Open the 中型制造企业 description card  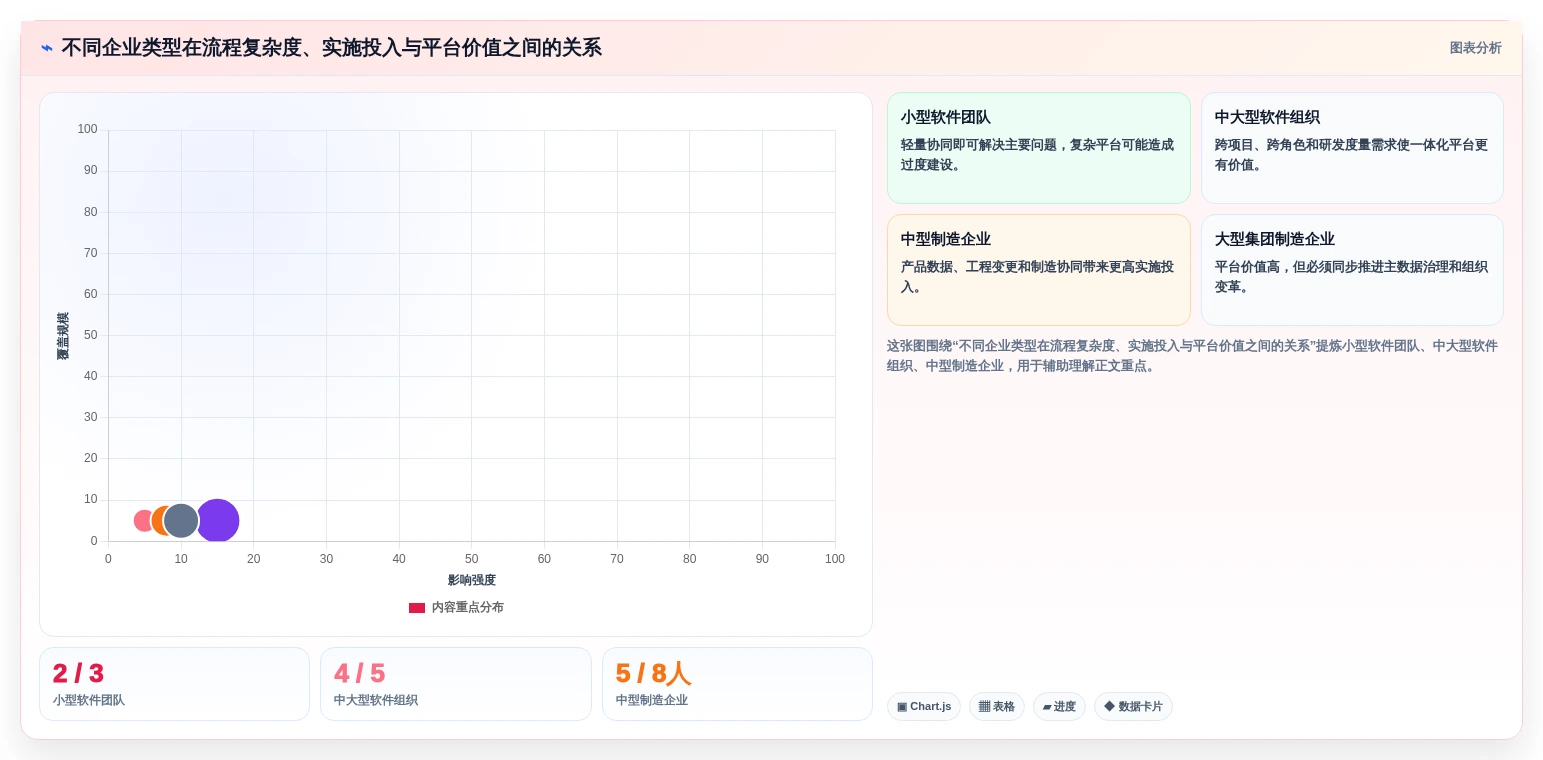click(x=1038, y=270)
